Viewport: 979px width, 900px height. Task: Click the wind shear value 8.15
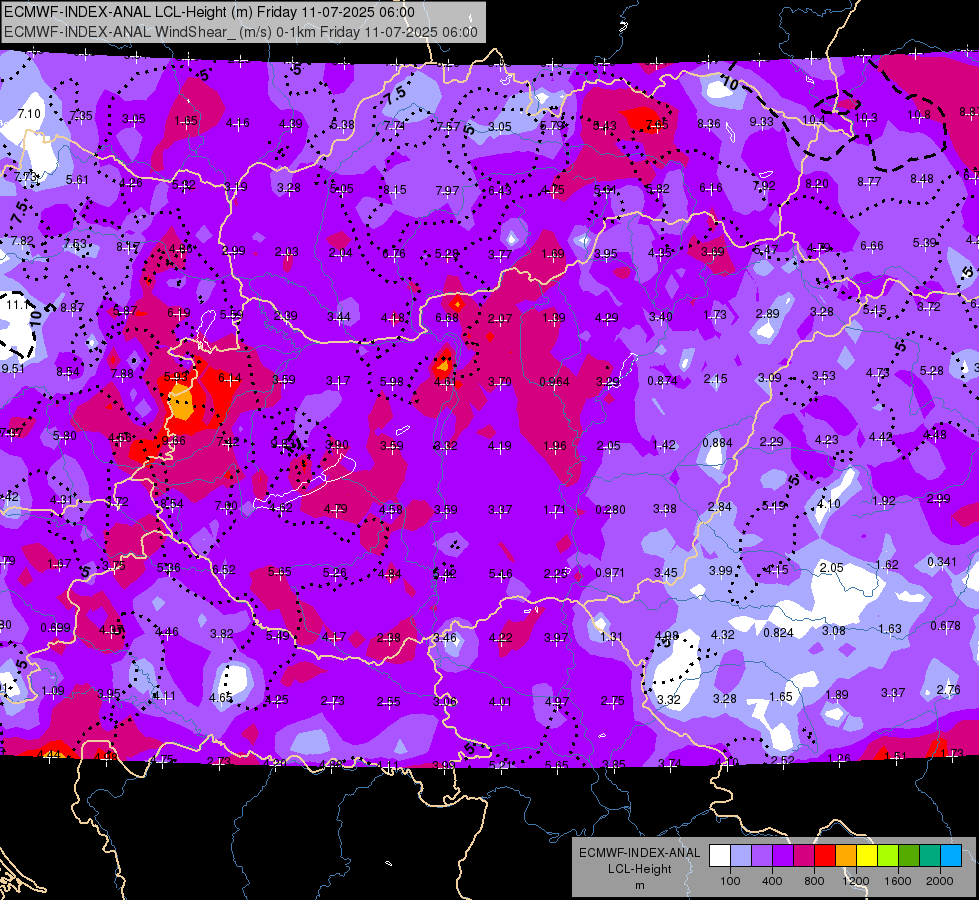coord(395,189)
